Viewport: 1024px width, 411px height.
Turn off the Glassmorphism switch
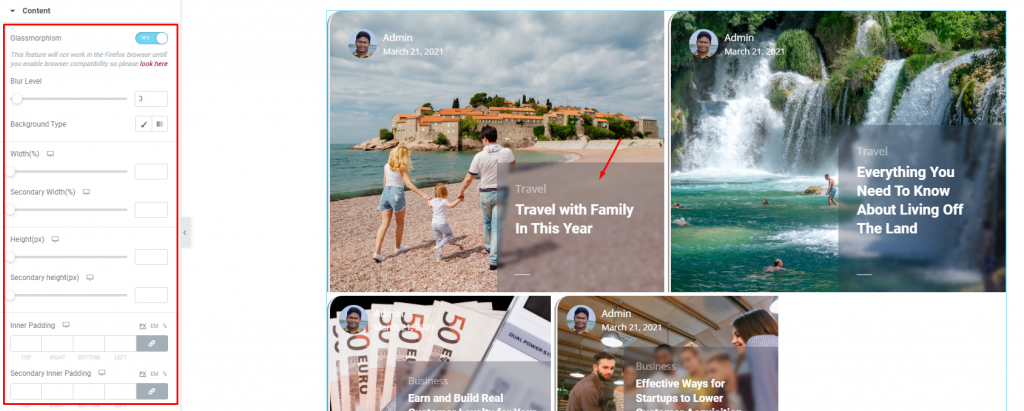(152, 38)
